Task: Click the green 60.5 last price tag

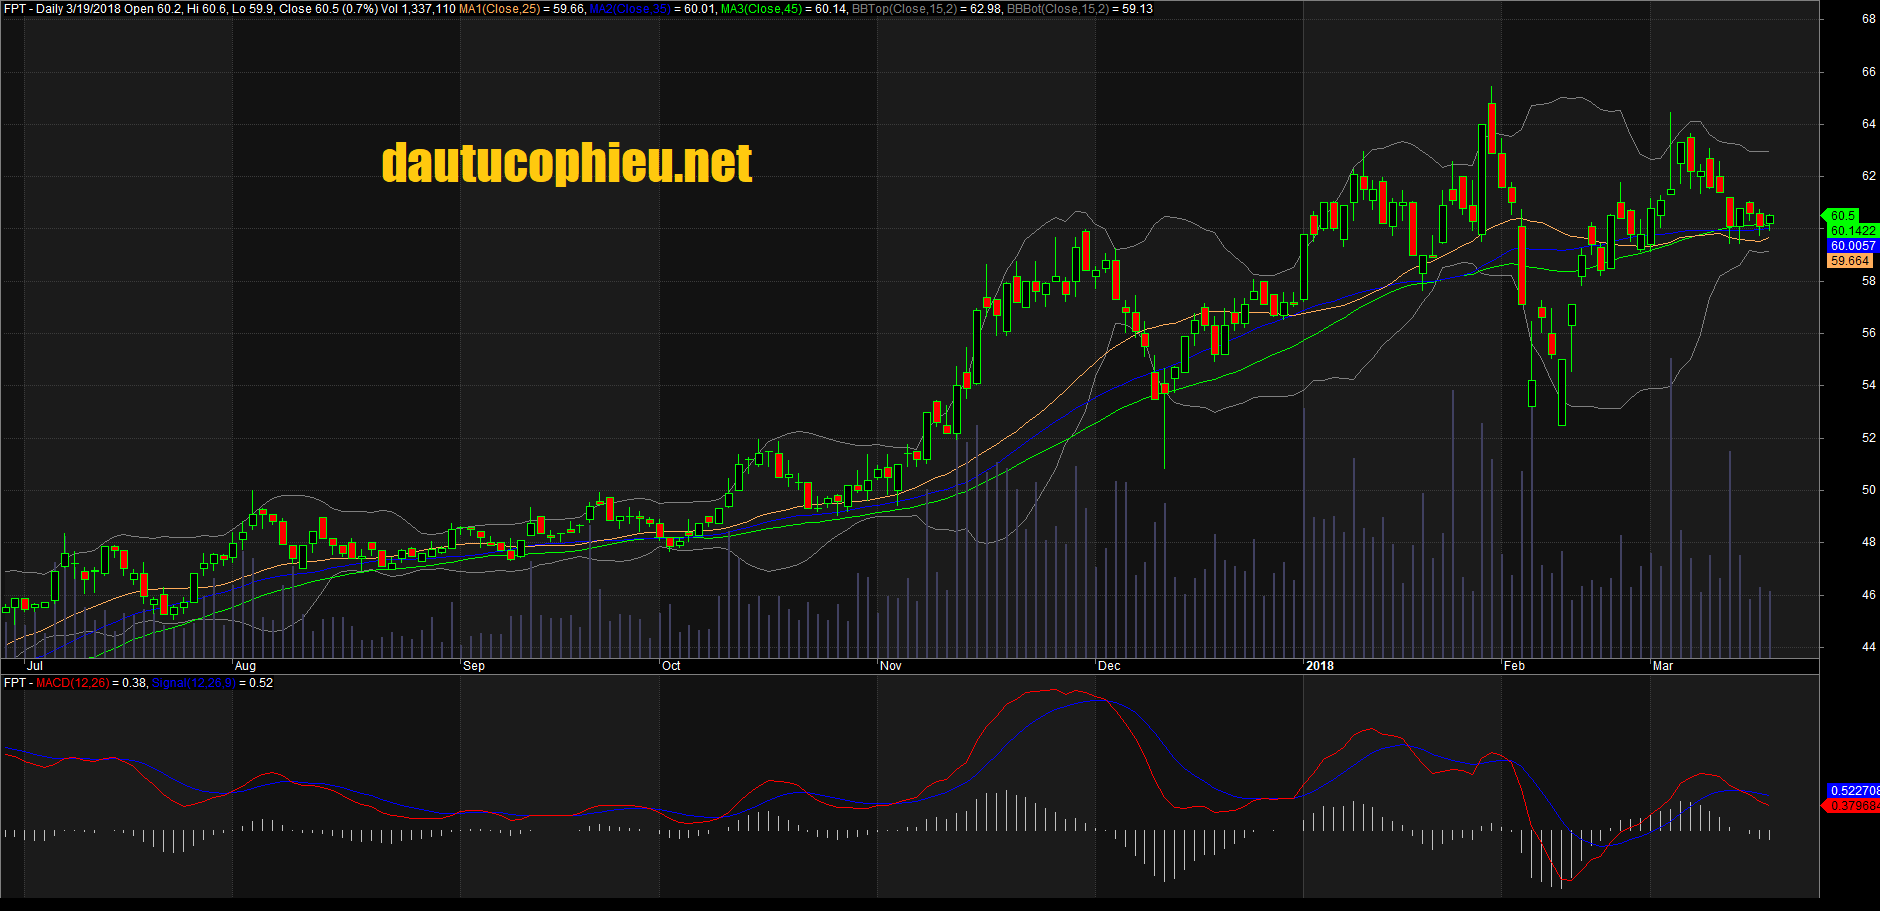Action: point(1842,216)
